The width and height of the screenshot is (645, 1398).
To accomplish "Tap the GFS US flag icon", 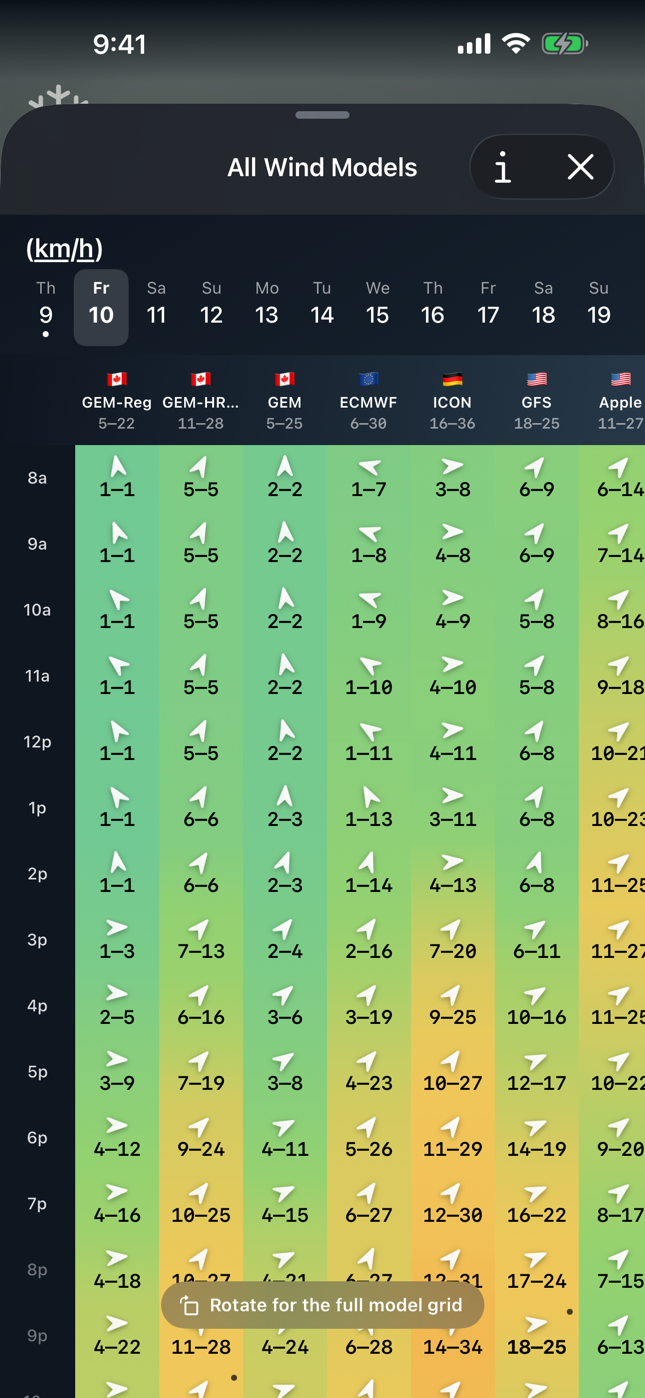I will coord(537,379).
